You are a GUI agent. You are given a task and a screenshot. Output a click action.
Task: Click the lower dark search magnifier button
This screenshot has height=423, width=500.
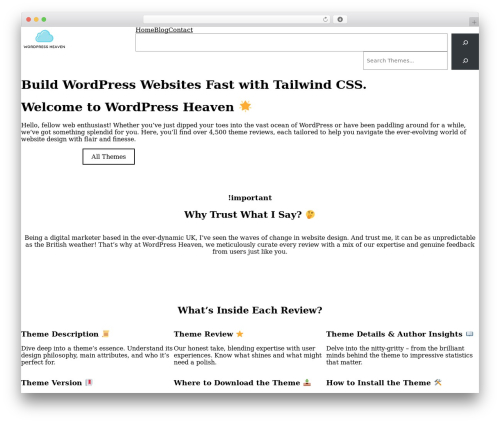coord(465,61)
